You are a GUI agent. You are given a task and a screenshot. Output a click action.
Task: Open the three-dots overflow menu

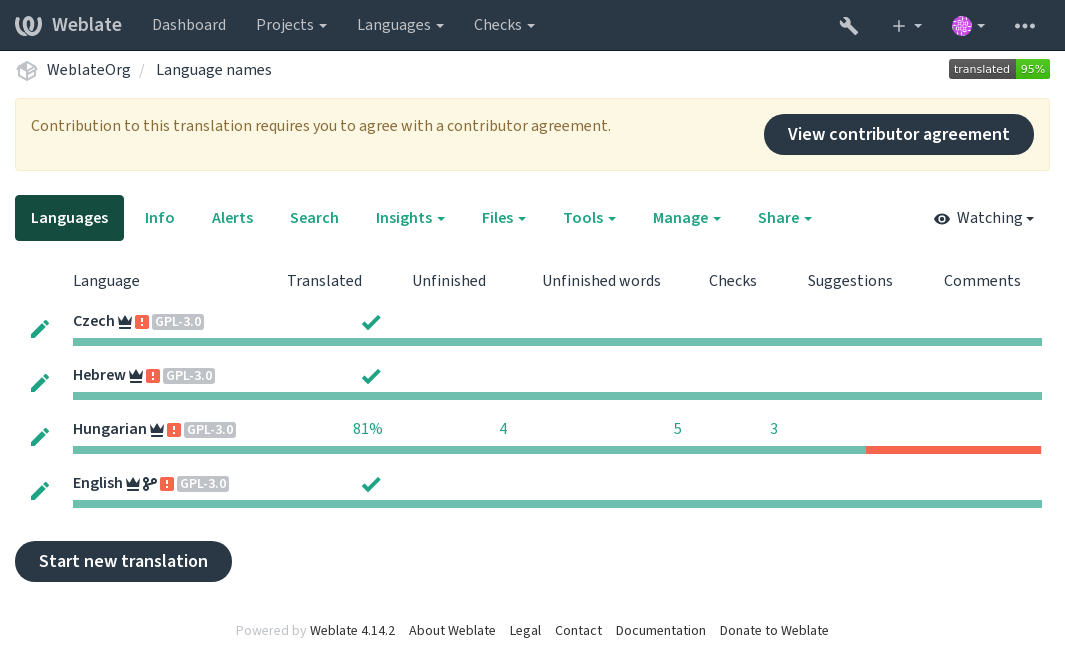click(x=1024, y=26)
